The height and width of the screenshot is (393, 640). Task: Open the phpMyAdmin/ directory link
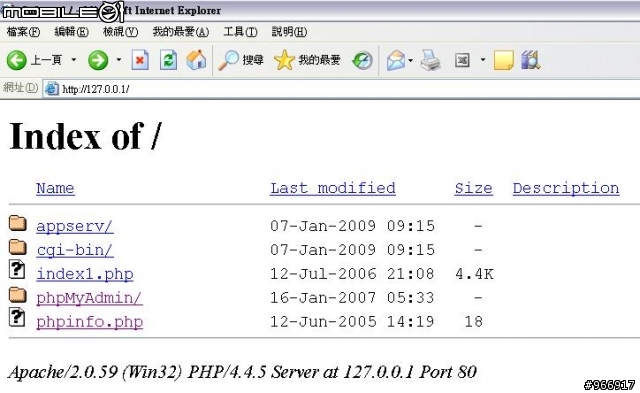(89, 298)
